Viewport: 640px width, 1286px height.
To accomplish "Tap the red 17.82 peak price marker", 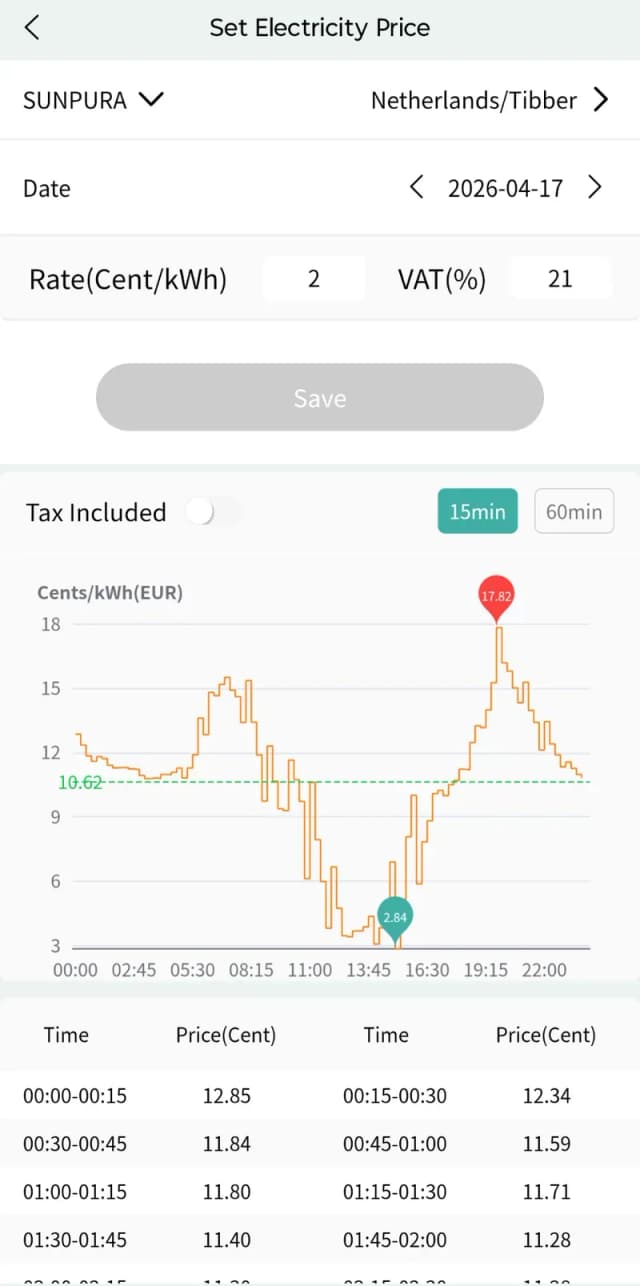I will 497,596.
